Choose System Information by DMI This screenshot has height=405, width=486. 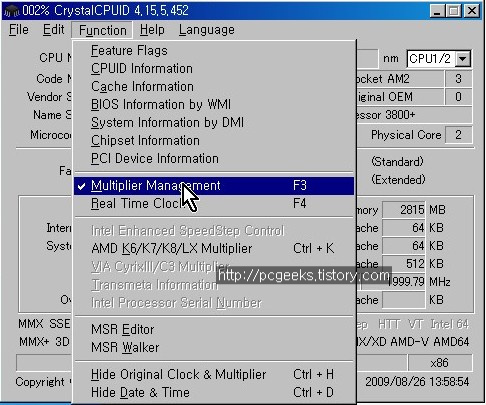pyautogui.click(x=214, y=123)
